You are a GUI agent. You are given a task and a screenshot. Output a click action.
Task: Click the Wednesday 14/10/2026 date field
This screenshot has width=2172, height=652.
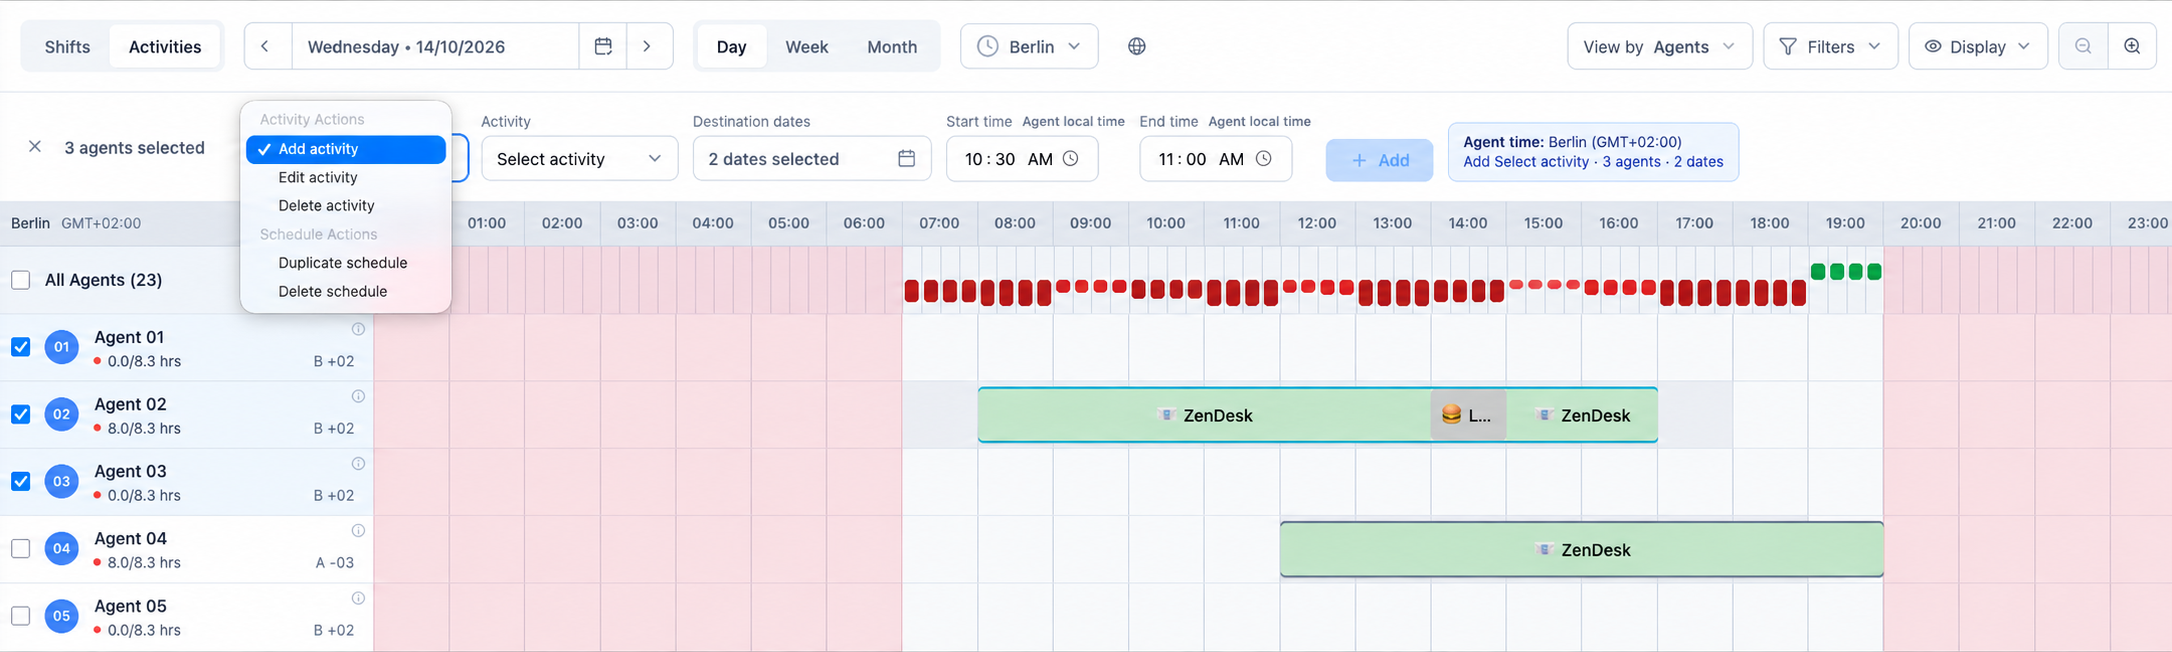click(x=435, y=46)
